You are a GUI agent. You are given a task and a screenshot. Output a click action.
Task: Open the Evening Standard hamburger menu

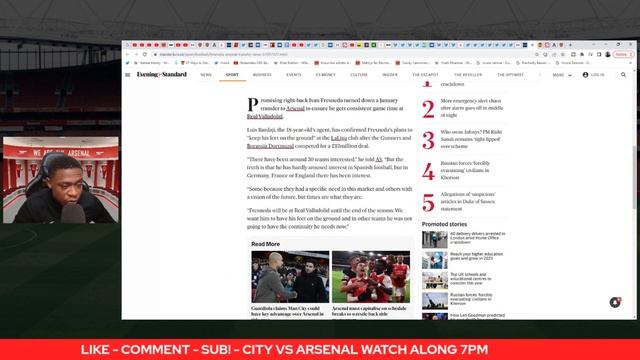click(127, 75)
